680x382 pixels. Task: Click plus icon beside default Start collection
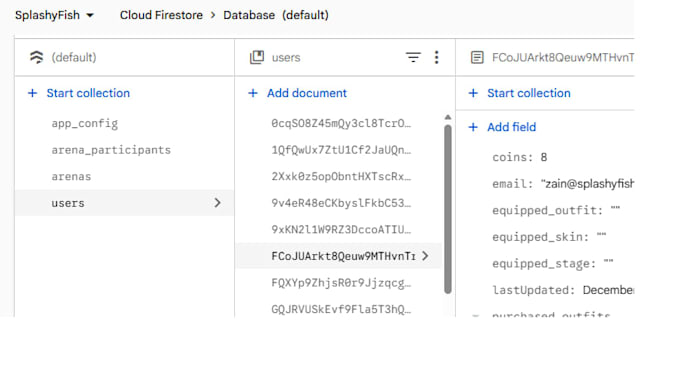coord(33,93)
